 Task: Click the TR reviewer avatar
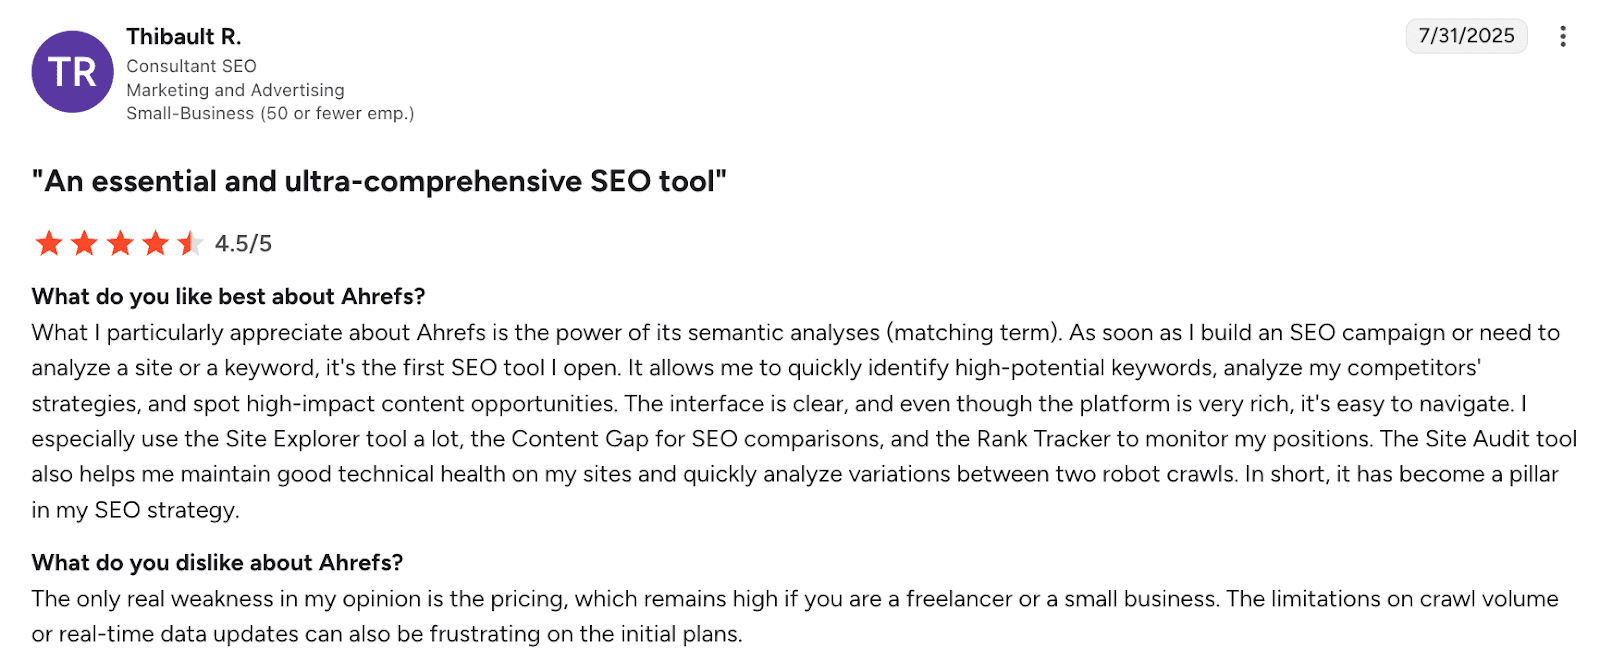coord(72,72)
